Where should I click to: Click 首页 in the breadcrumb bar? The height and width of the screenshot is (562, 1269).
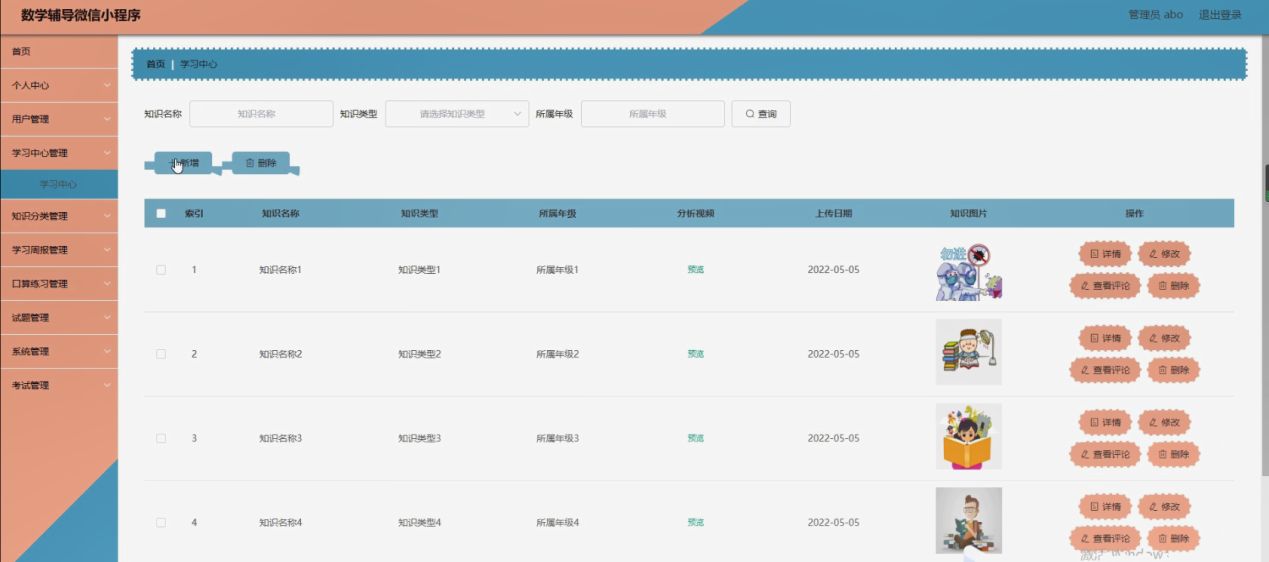coord(155,64)
